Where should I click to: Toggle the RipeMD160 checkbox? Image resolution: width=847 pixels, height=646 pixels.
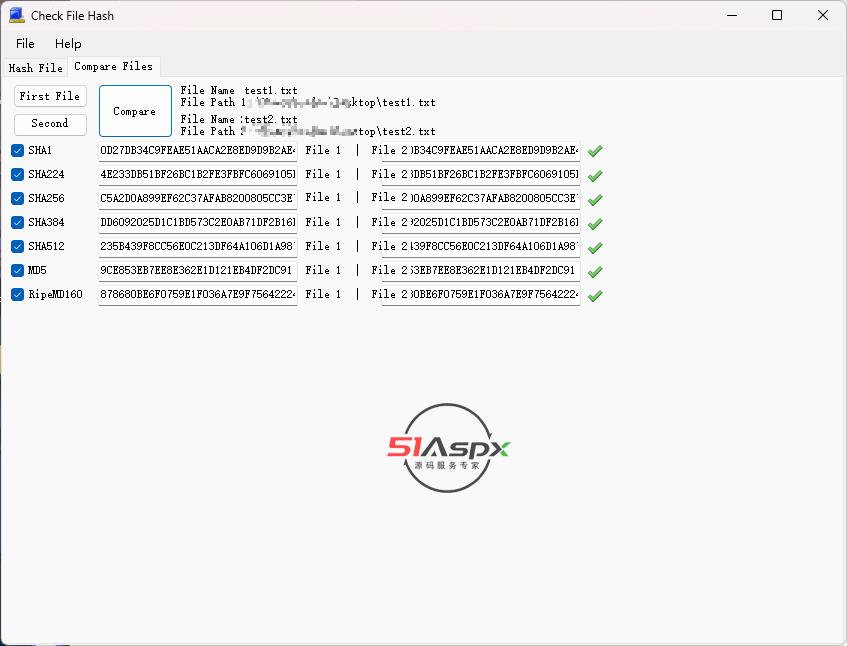(x=17, y=294)
